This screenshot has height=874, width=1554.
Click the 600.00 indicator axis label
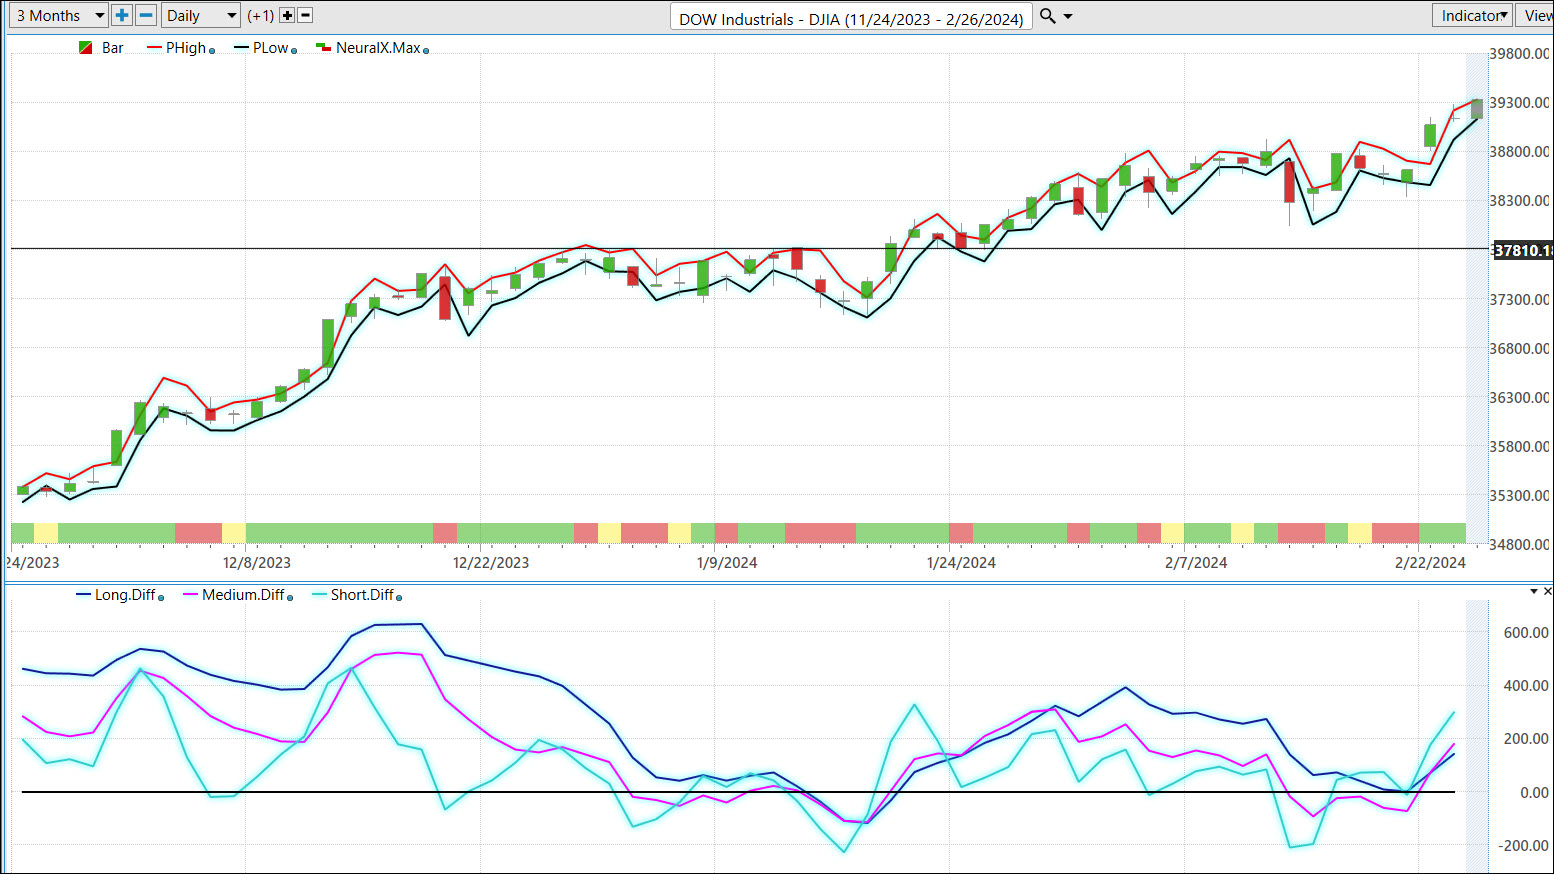pos(1526,633)
